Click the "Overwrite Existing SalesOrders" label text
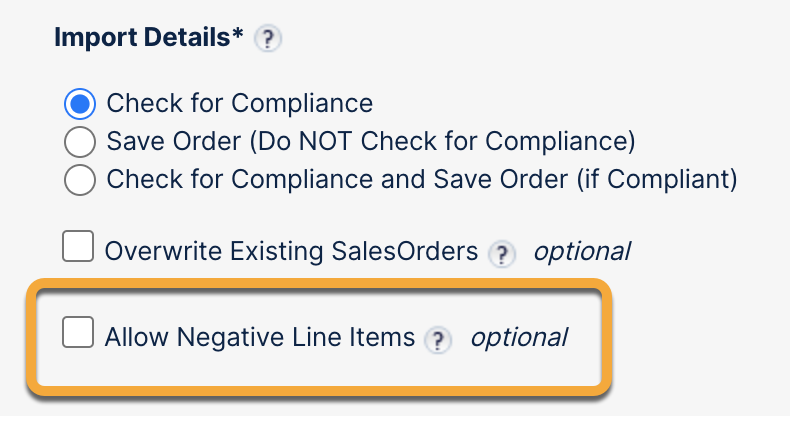This screenshot has height=430, width=790. 292,251
